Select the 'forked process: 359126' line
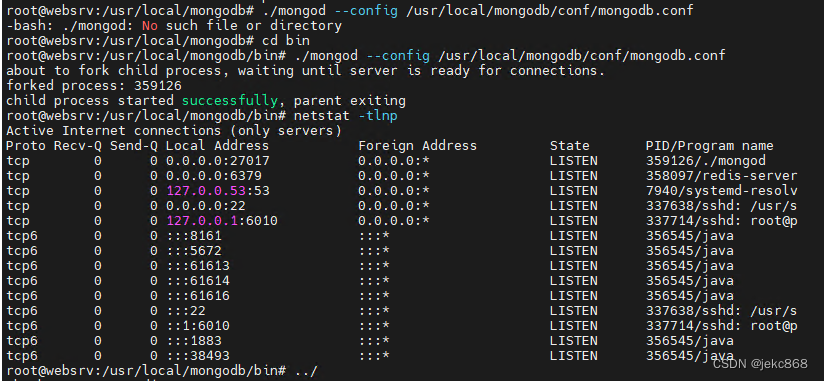The width and height of the screenshot is (824, 381). [x=94, y=86]
